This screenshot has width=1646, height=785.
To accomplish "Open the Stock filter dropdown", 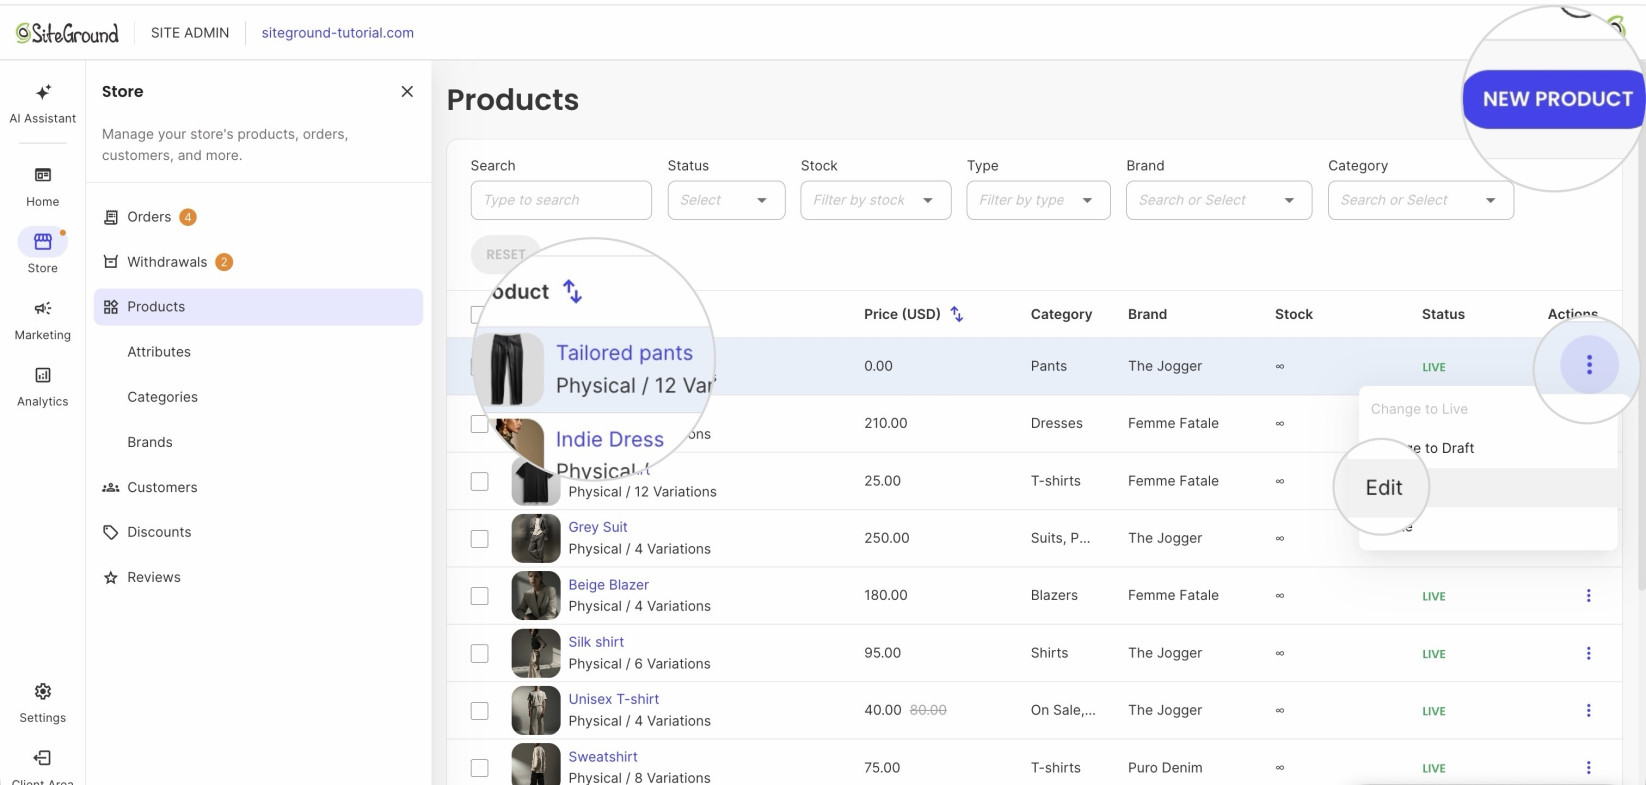I will (x=876, y=200).
